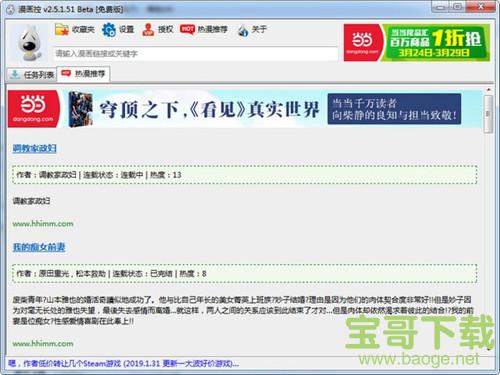Maximize the 漫画控 window
The width and height of the screenshot is (500, 375).
pos(458,7)
